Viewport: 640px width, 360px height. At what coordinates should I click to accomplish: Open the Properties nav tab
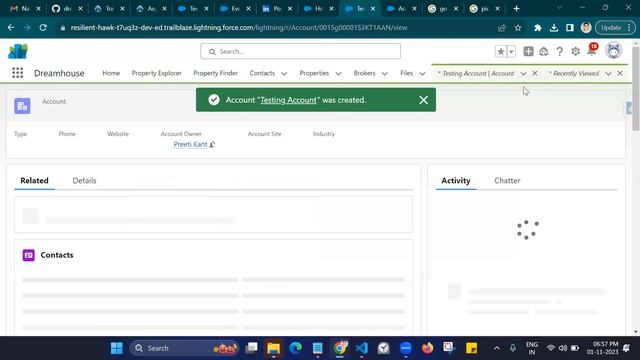coord(314,73)
